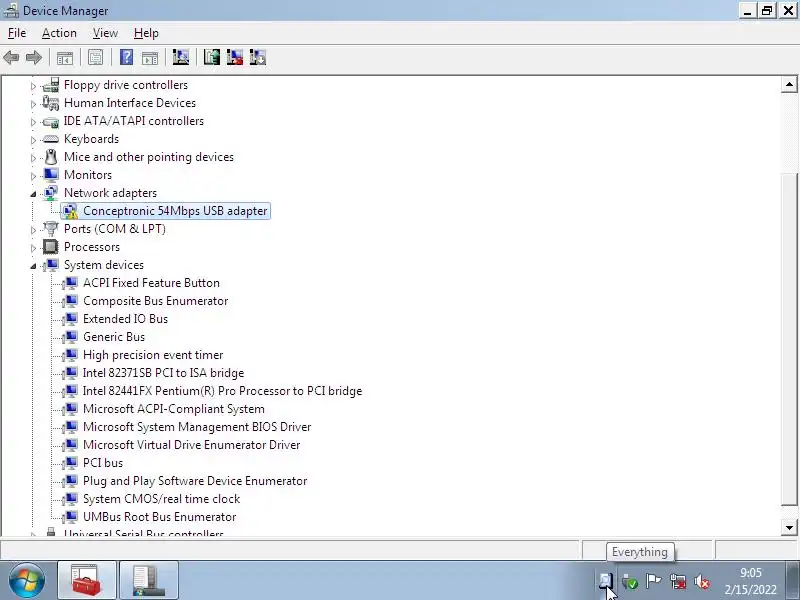This screenshot has height=600, width=800.
Task: Select Extended IO Bus device
Action: (125, 319)
